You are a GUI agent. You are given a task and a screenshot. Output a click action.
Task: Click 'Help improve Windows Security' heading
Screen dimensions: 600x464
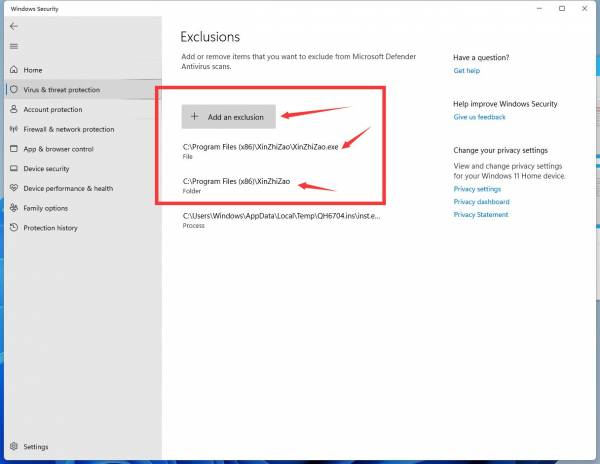(505, 104)
